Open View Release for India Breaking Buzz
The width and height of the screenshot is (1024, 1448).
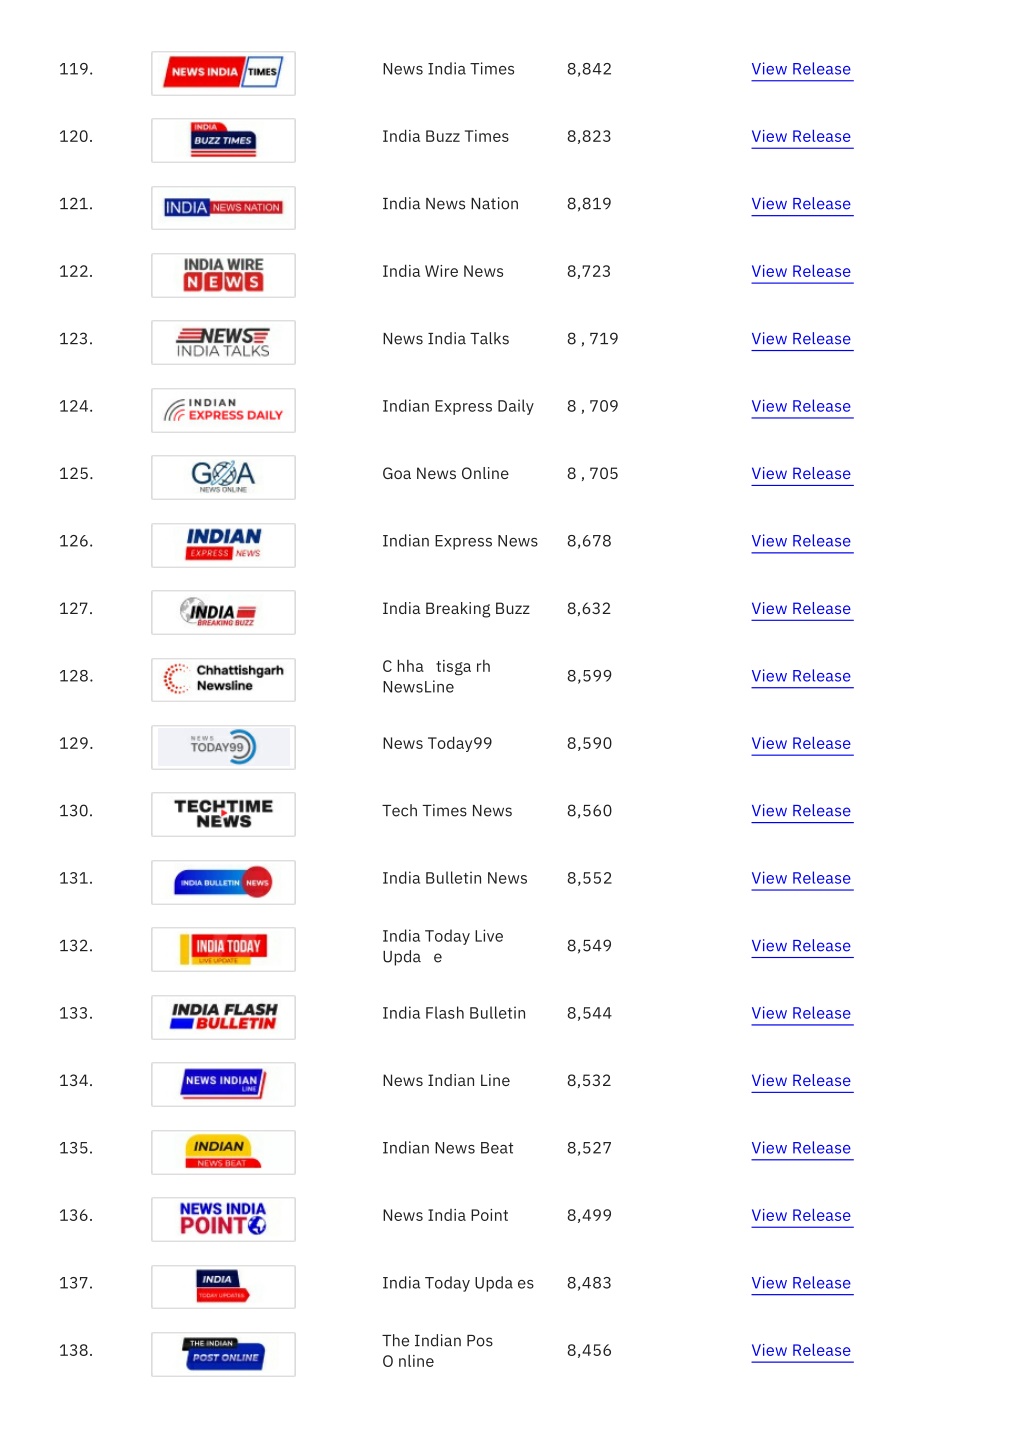[x=801, y=609]
